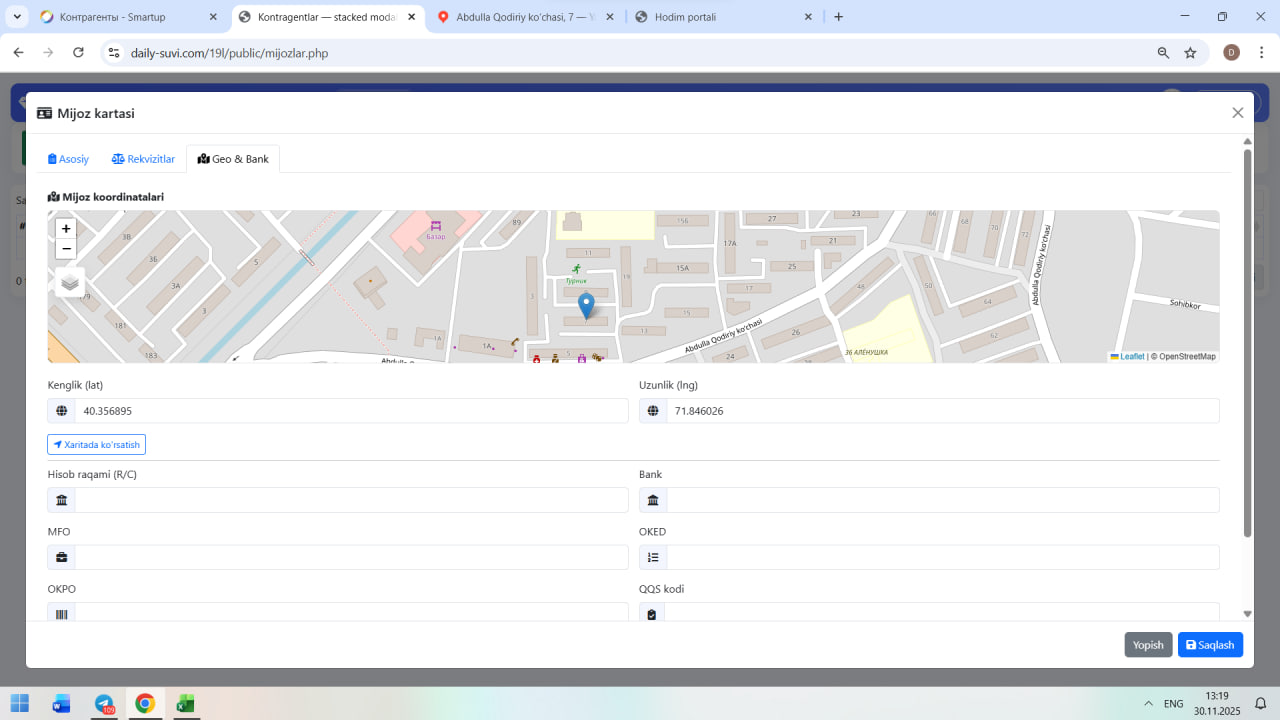Open Telegram from the taskbar
The height and width of the screenshot is (720, 1280).
pyautogui.click(x=104, y=703)
